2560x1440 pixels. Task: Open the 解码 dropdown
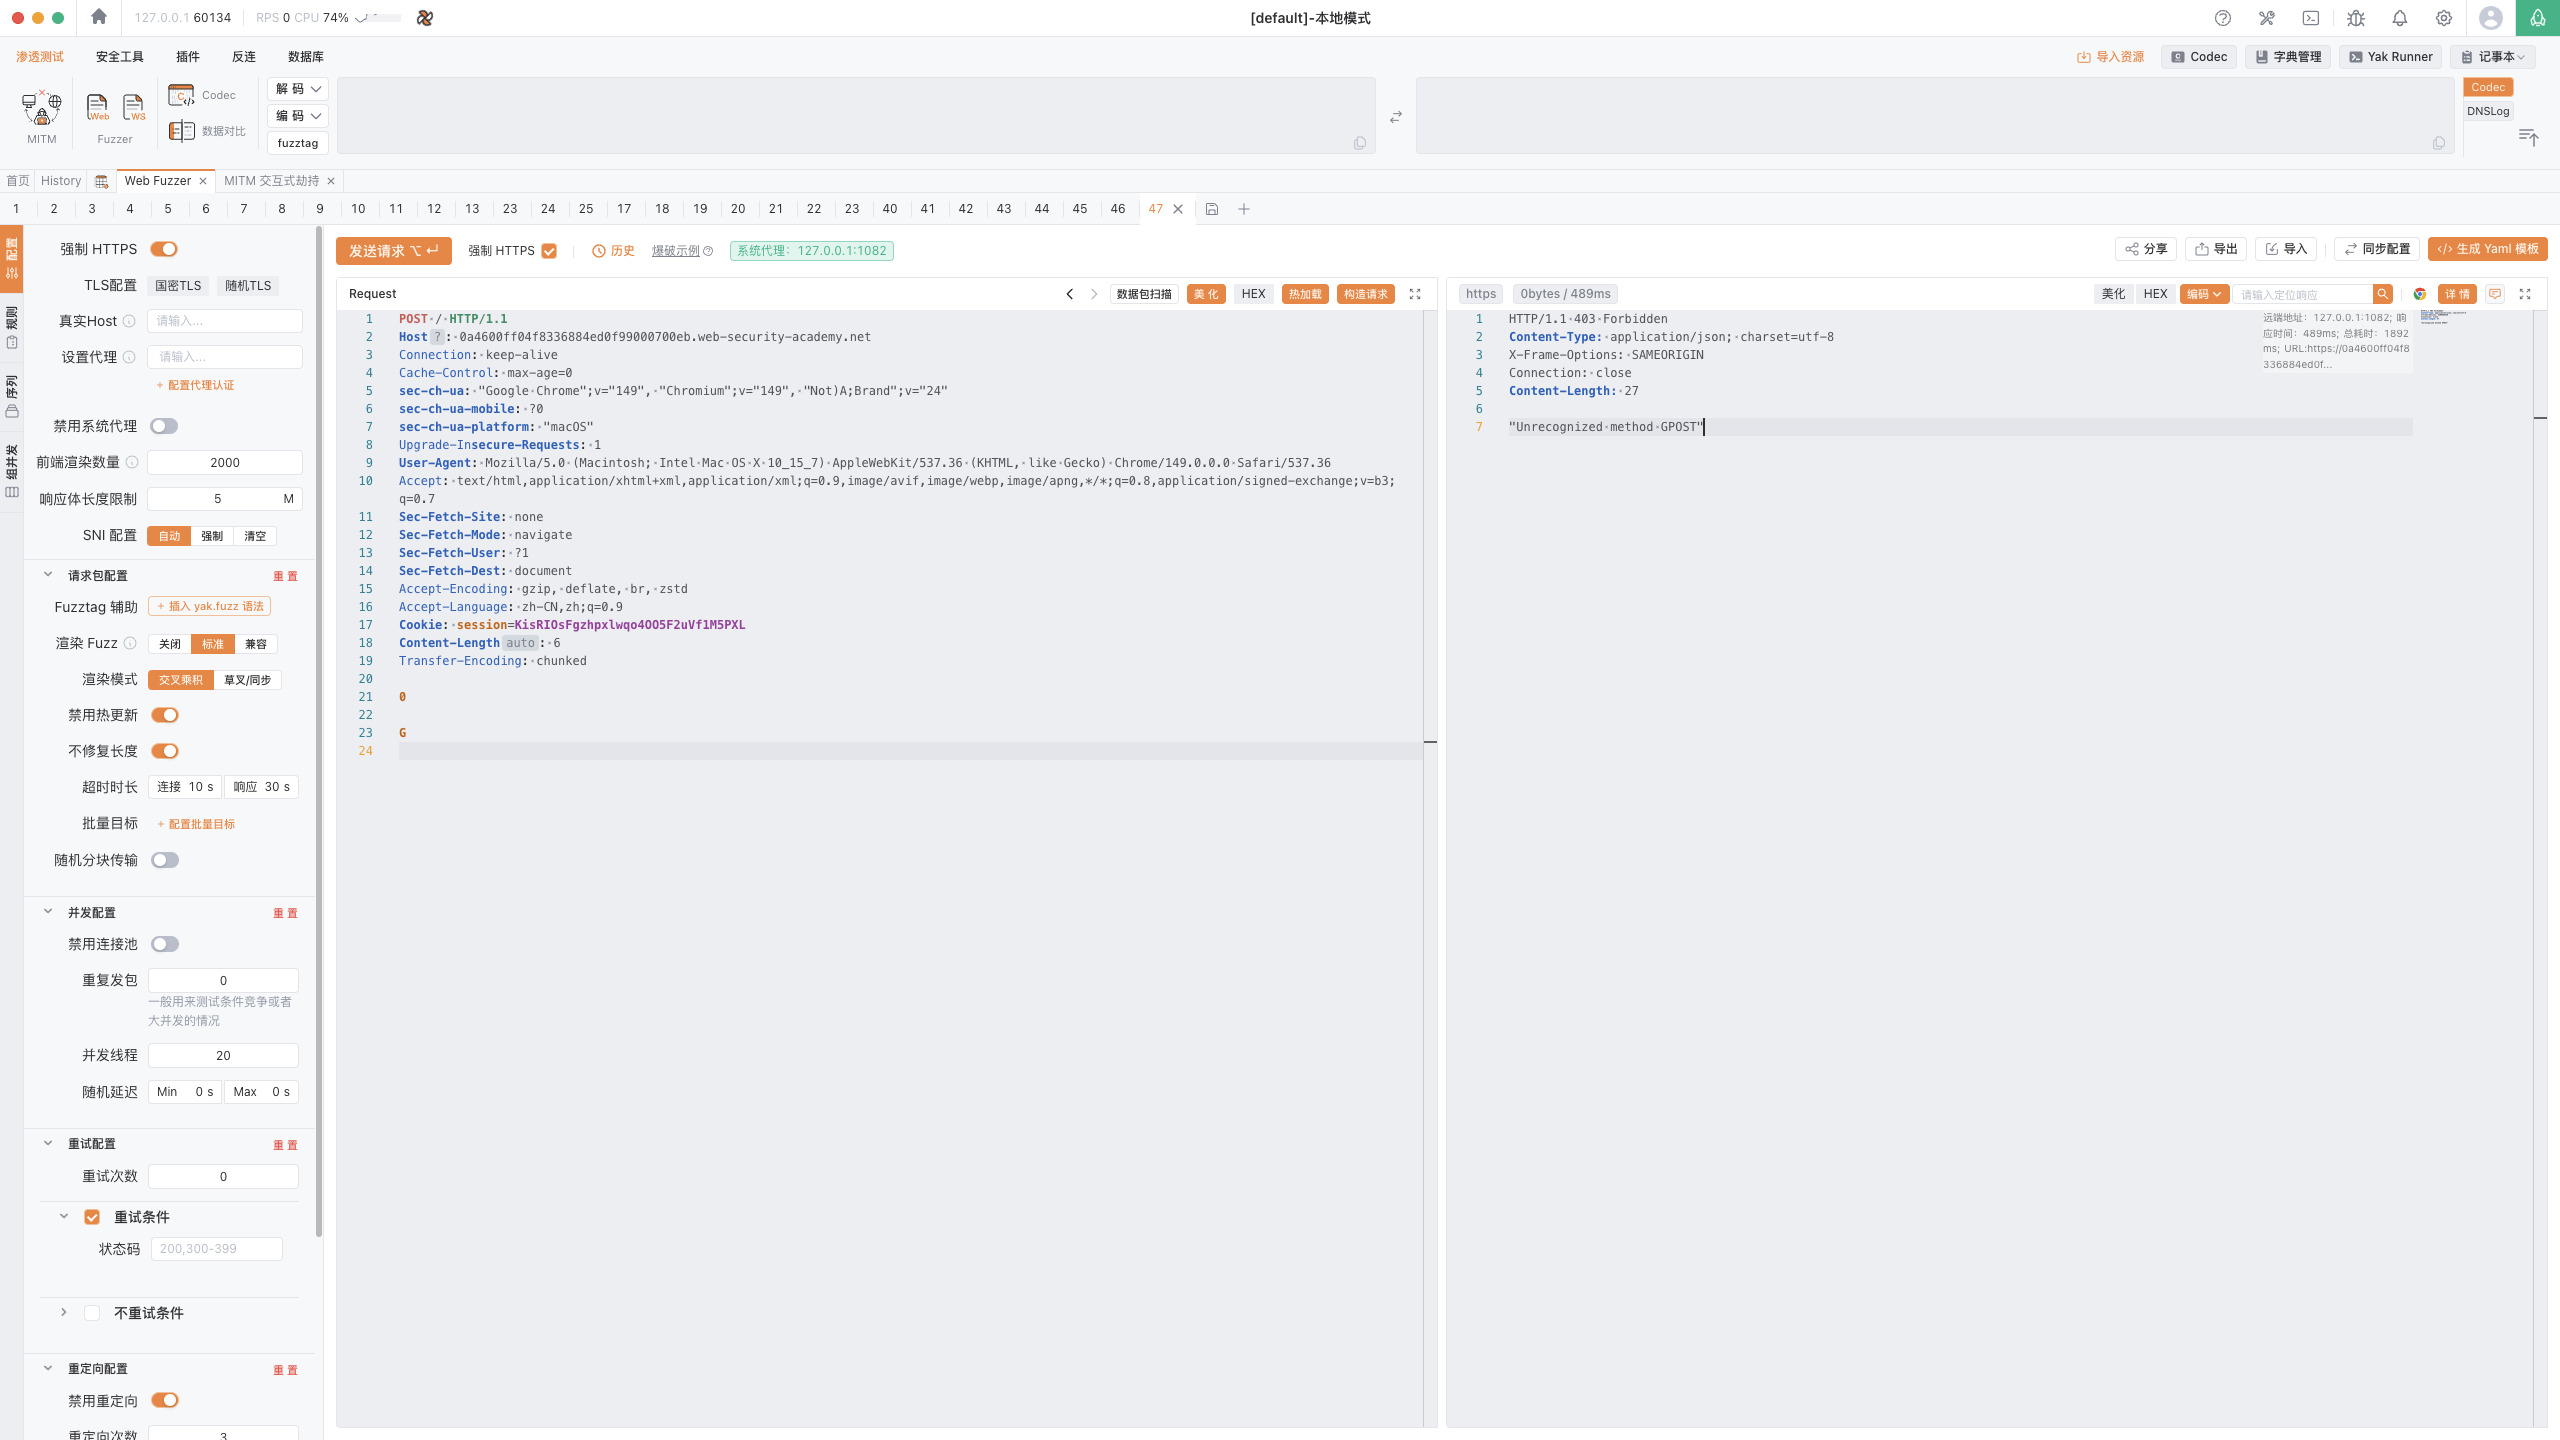point(298,89)
